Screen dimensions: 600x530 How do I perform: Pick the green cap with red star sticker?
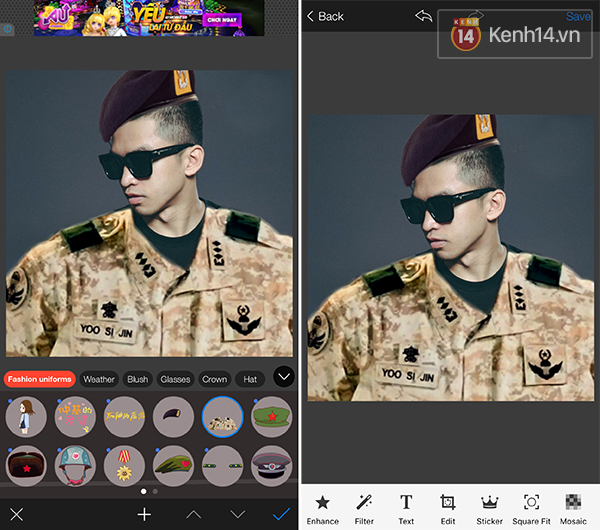(x=271, y=416)
